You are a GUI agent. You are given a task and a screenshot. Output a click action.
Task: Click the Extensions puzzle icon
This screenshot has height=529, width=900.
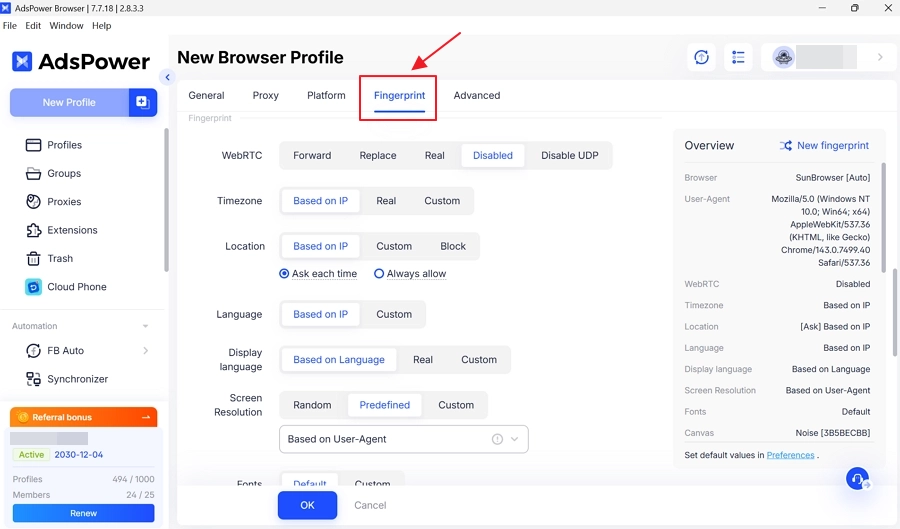point(33,230)
